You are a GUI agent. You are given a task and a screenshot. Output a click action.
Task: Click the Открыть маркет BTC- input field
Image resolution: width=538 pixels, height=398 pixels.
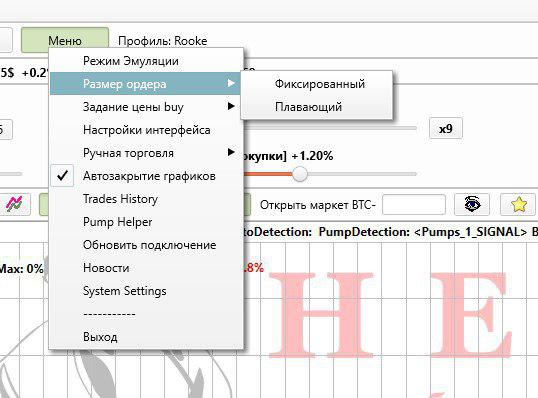(x=414, y=205)
